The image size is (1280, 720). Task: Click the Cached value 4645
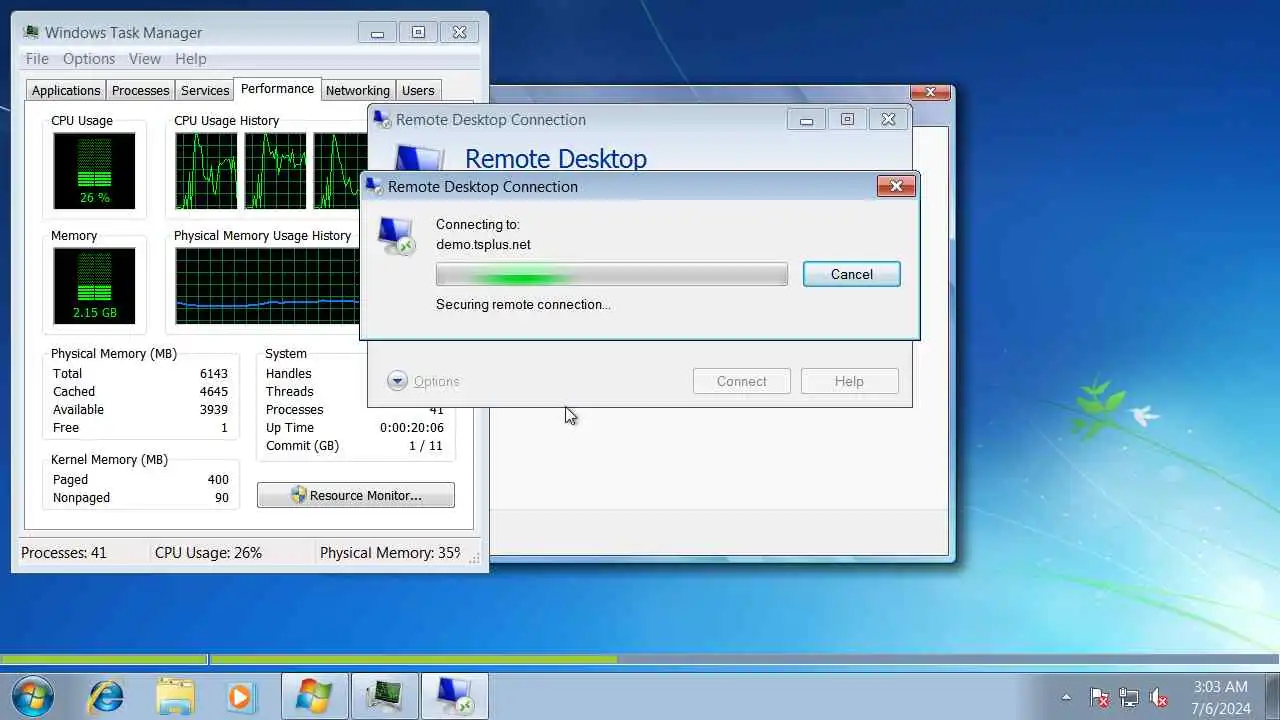point(214,391)
